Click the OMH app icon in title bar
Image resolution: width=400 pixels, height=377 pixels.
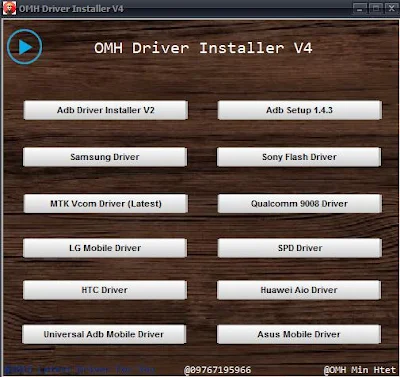[9, 8]
